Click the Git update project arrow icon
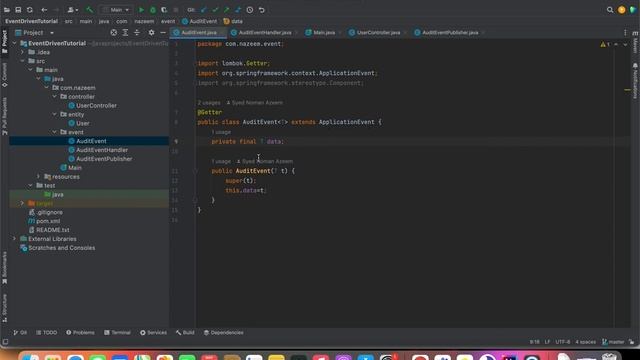 coord(204,10)
